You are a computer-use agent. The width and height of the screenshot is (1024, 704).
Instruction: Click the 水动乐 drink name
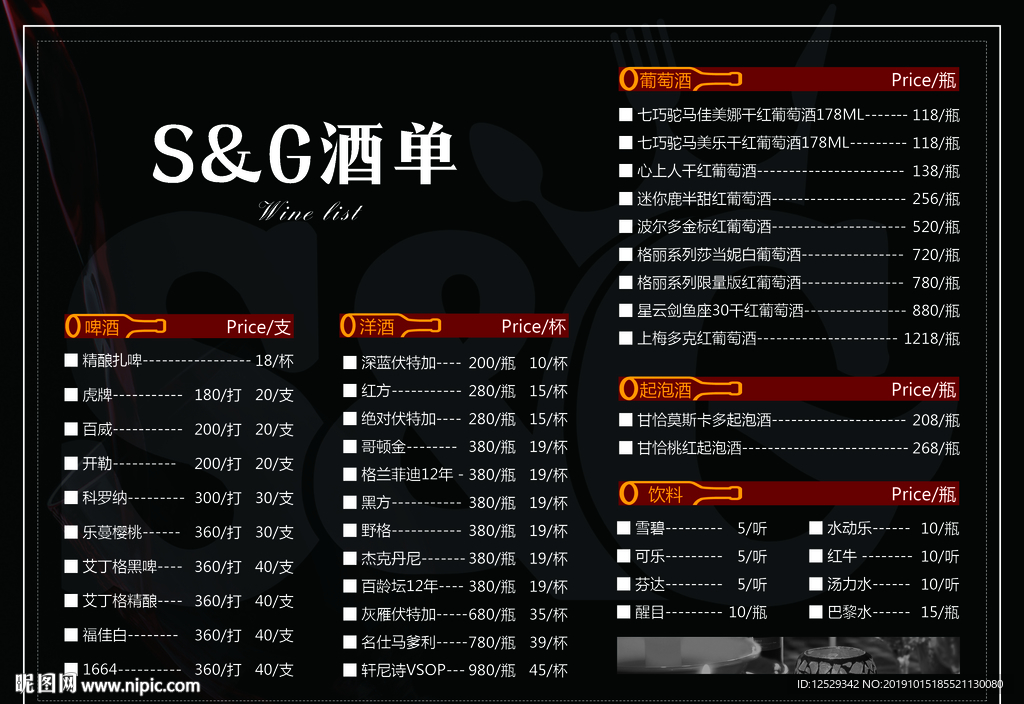point(850,528)
